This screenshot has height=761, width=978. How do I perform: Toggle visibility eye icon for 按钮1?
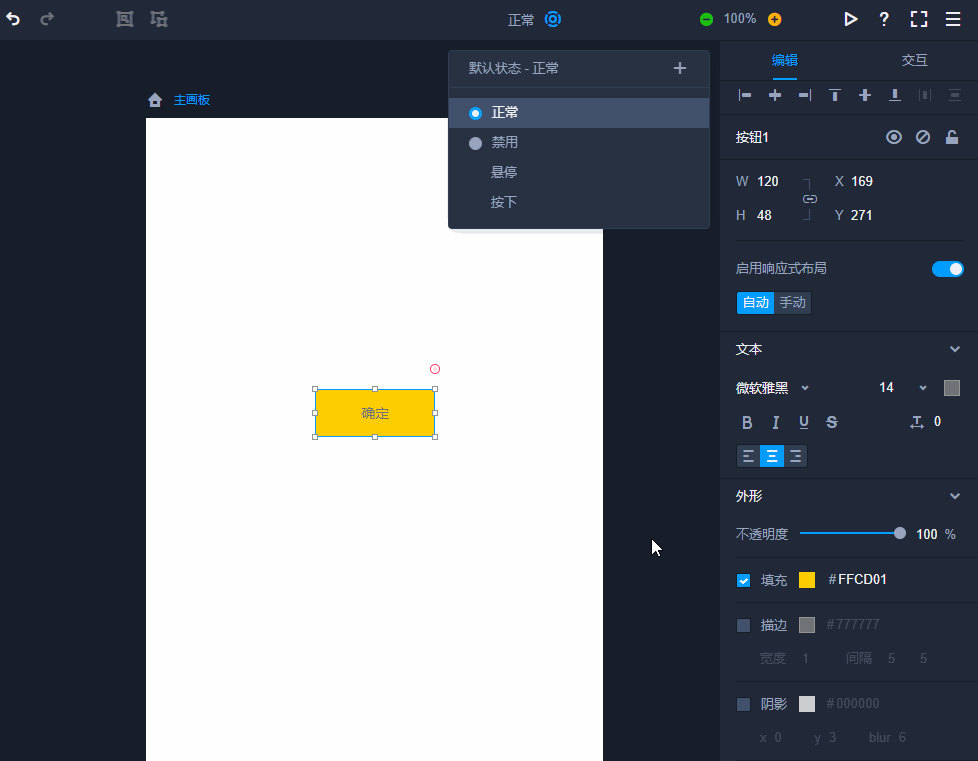[894, 137]
